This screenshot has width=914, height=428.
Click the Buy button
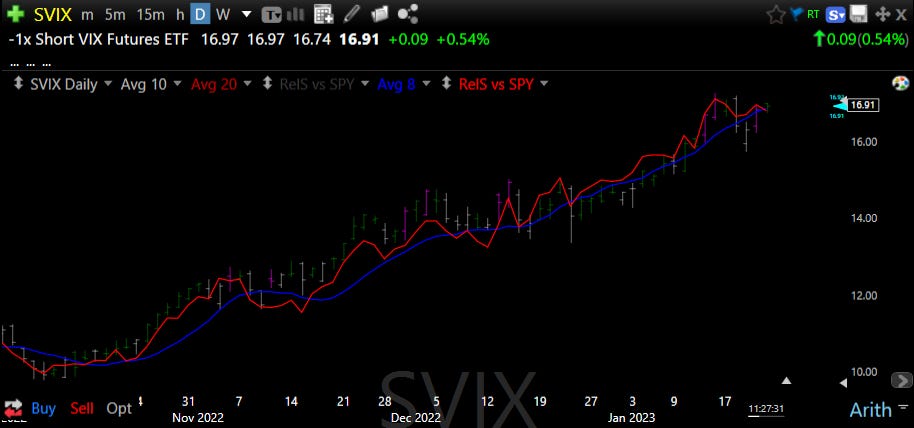(x=44, y=408)
